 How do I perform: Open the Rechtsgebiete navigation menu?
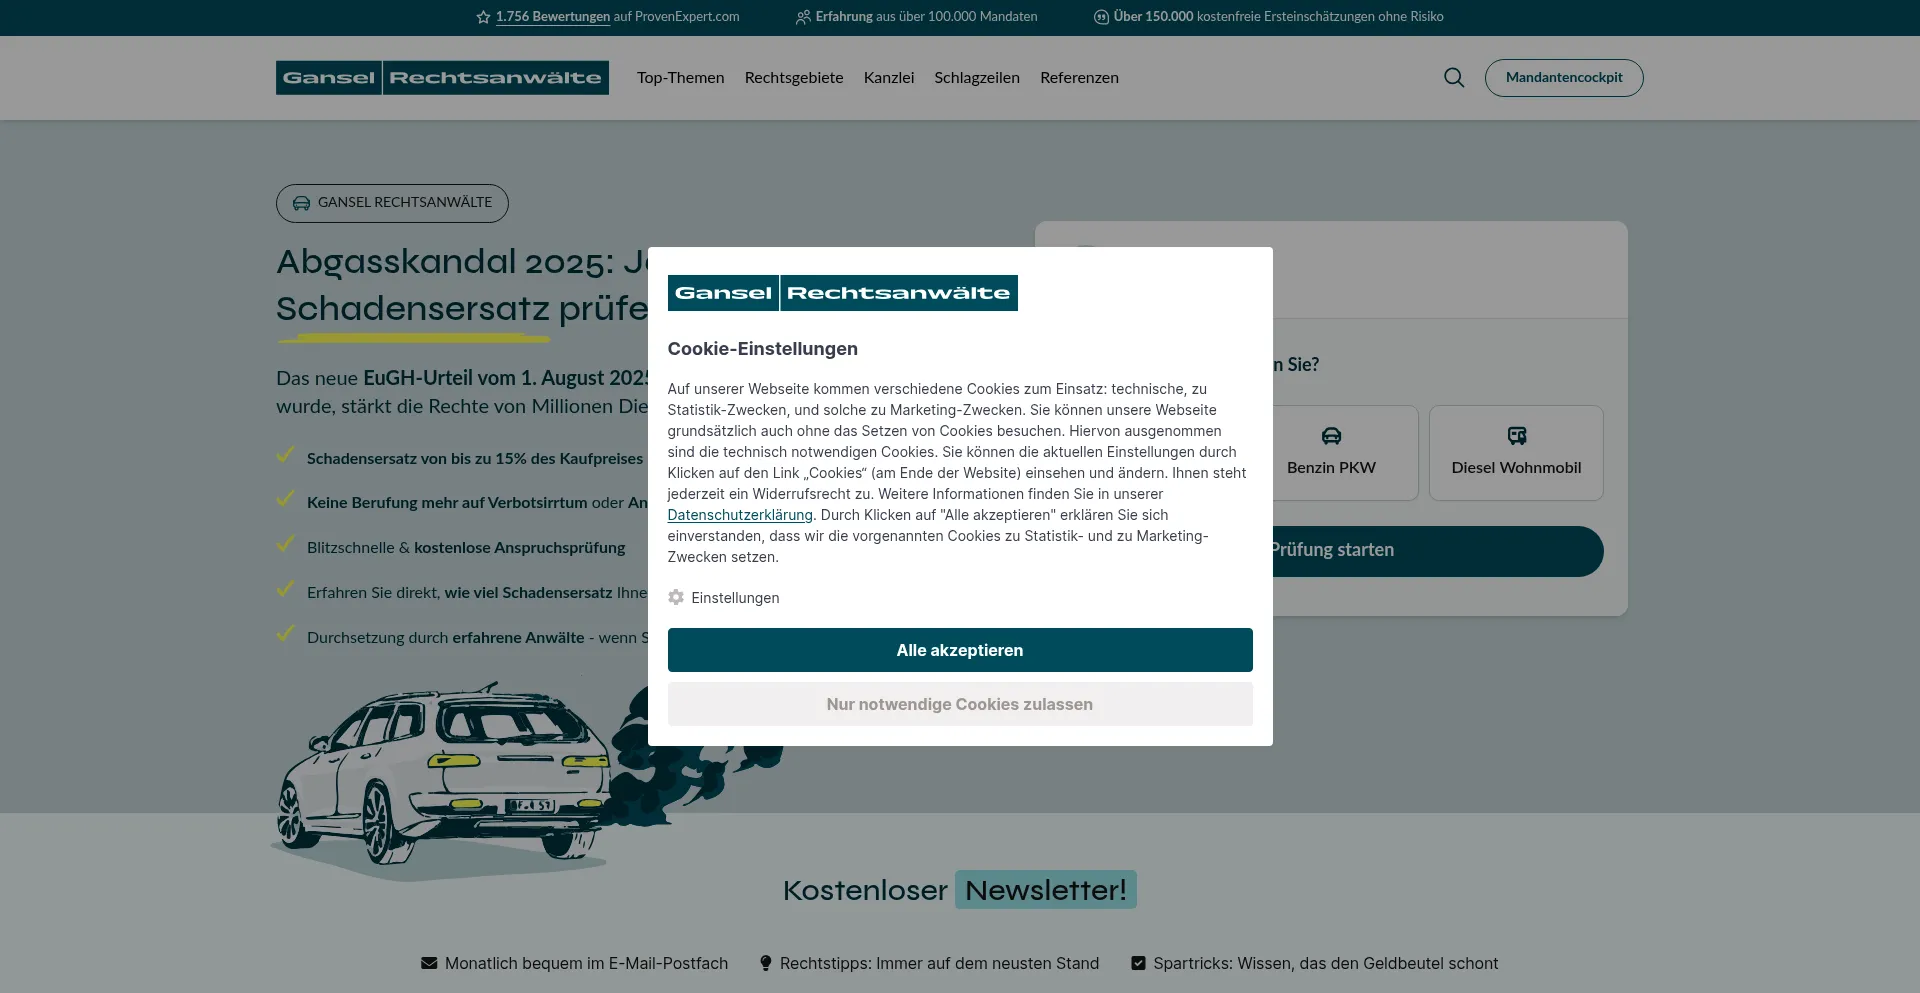(793, 78)
